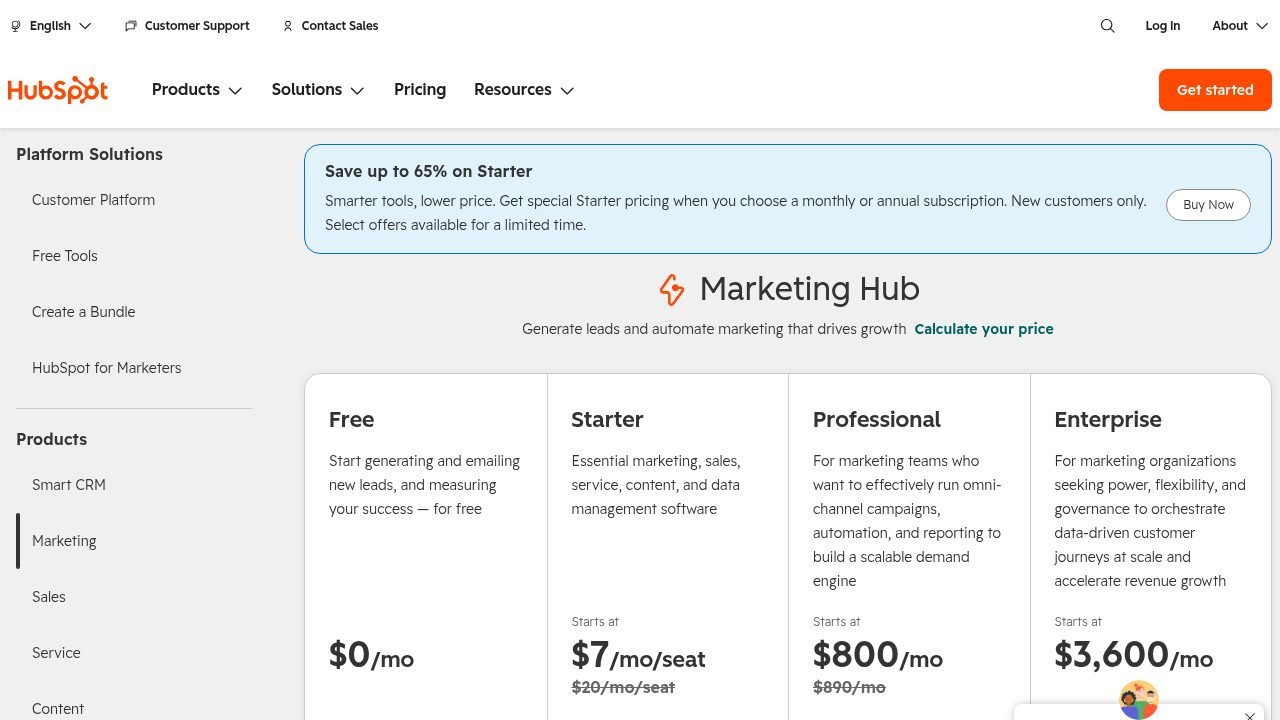Click the $800/mo Professional price
Image resolution: width=1280 pixels, height=720 pixels.
click(x=878, y=655)
